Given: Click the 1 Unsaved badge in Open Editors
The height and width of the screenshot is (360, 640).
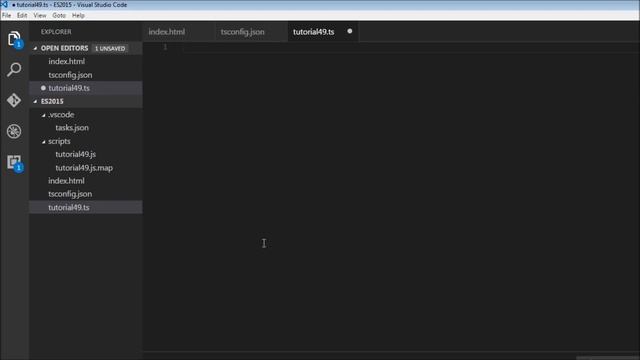Looking at the screenshot, I should coord(110,48).
